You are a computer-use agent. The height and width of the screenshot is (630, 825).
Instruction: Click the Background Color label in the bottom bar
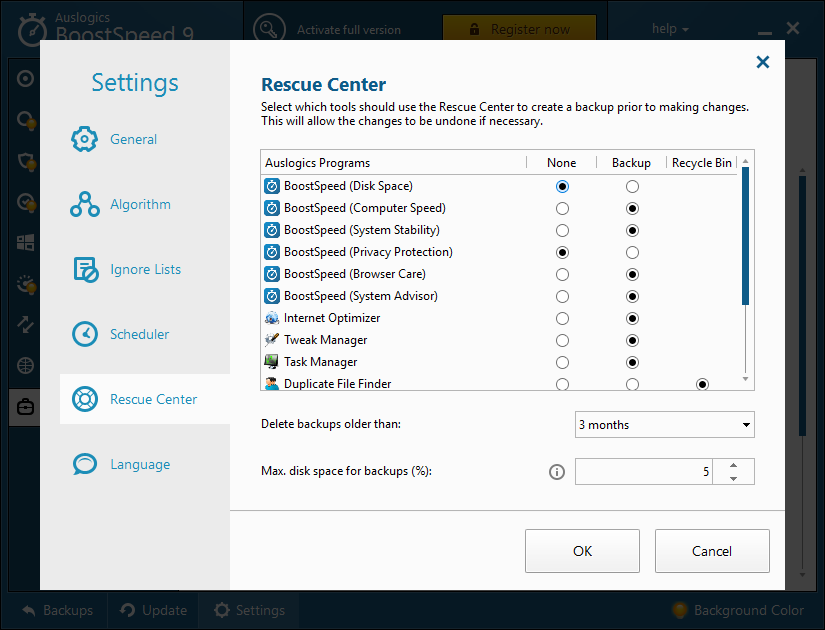coord(749,611)
